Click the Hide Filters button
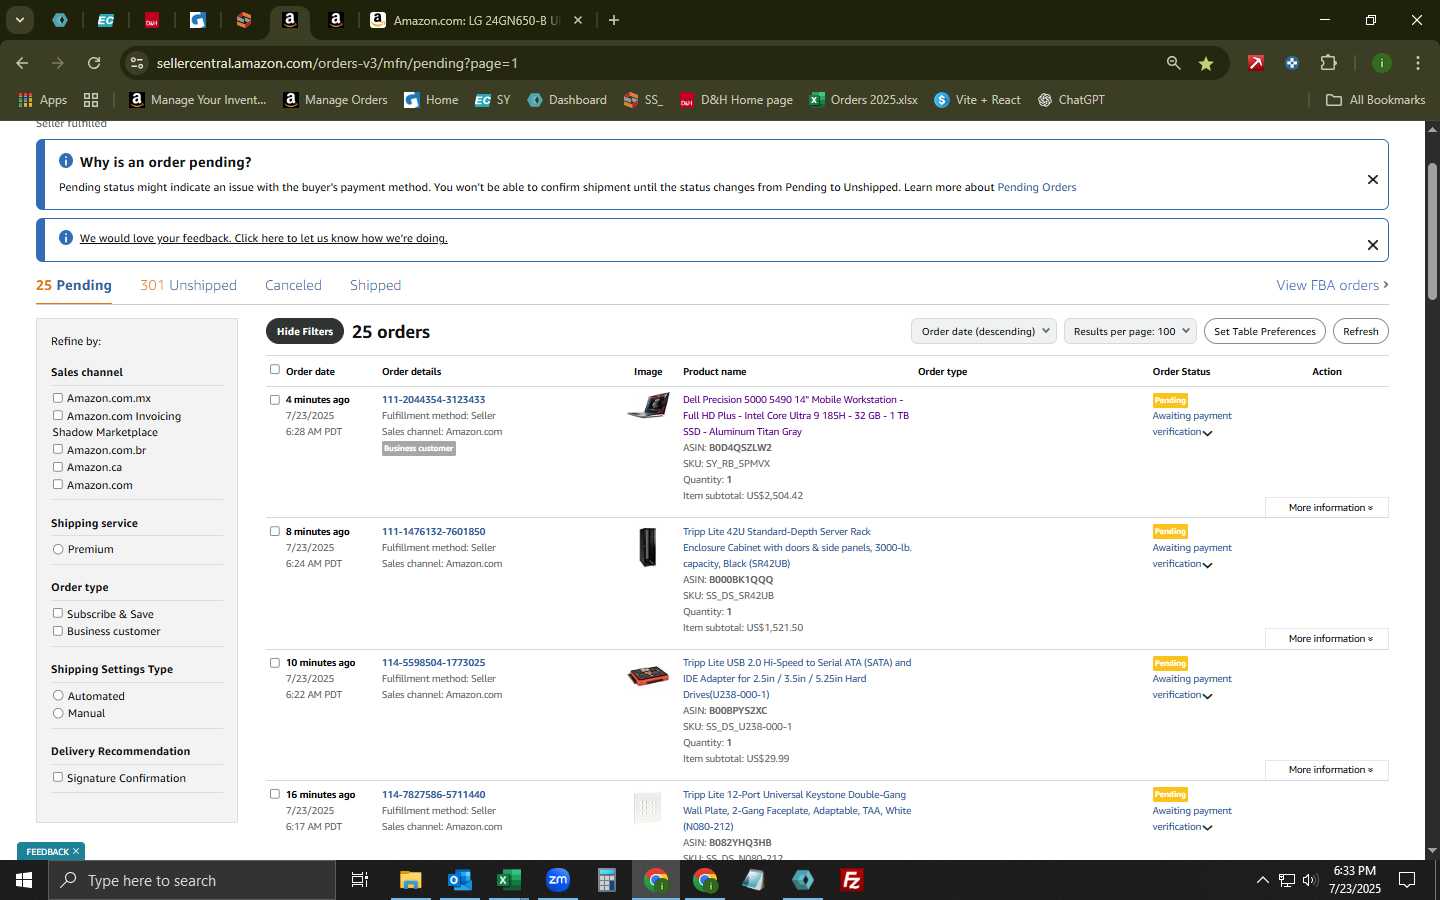 (x=305, y=331)
